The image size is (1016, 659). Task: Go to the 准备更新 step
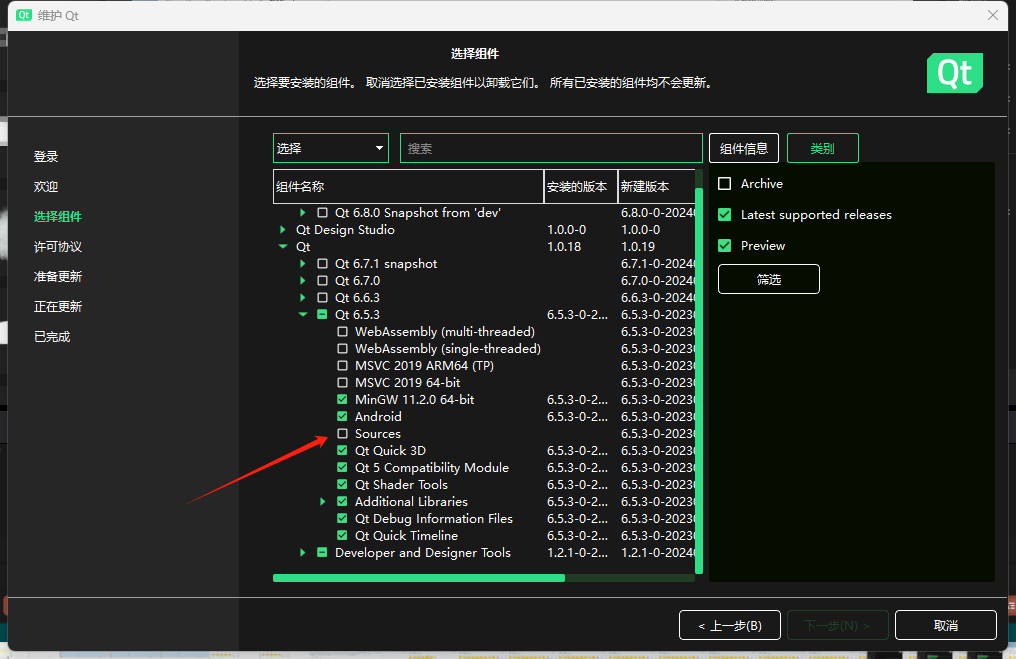(x=58, y=277)
